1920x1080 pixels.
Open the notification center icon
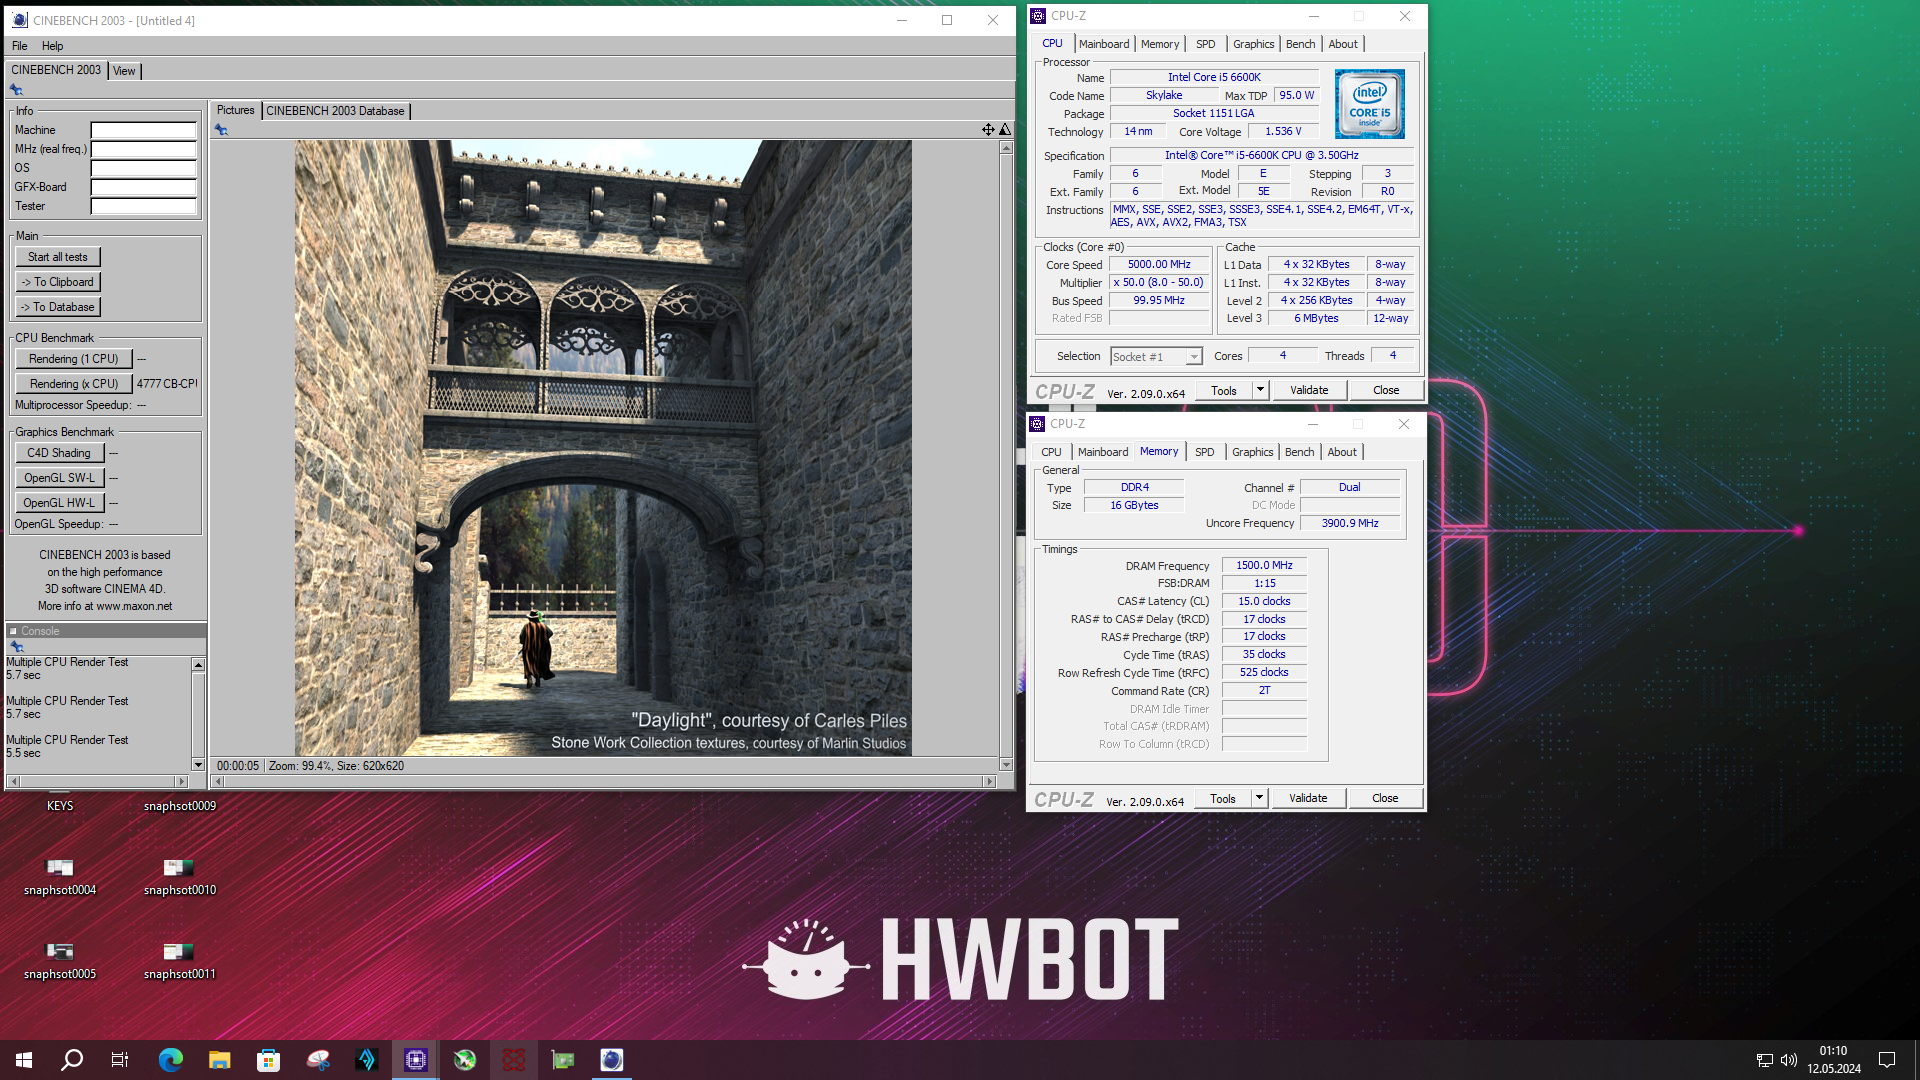(1887, 1060)
